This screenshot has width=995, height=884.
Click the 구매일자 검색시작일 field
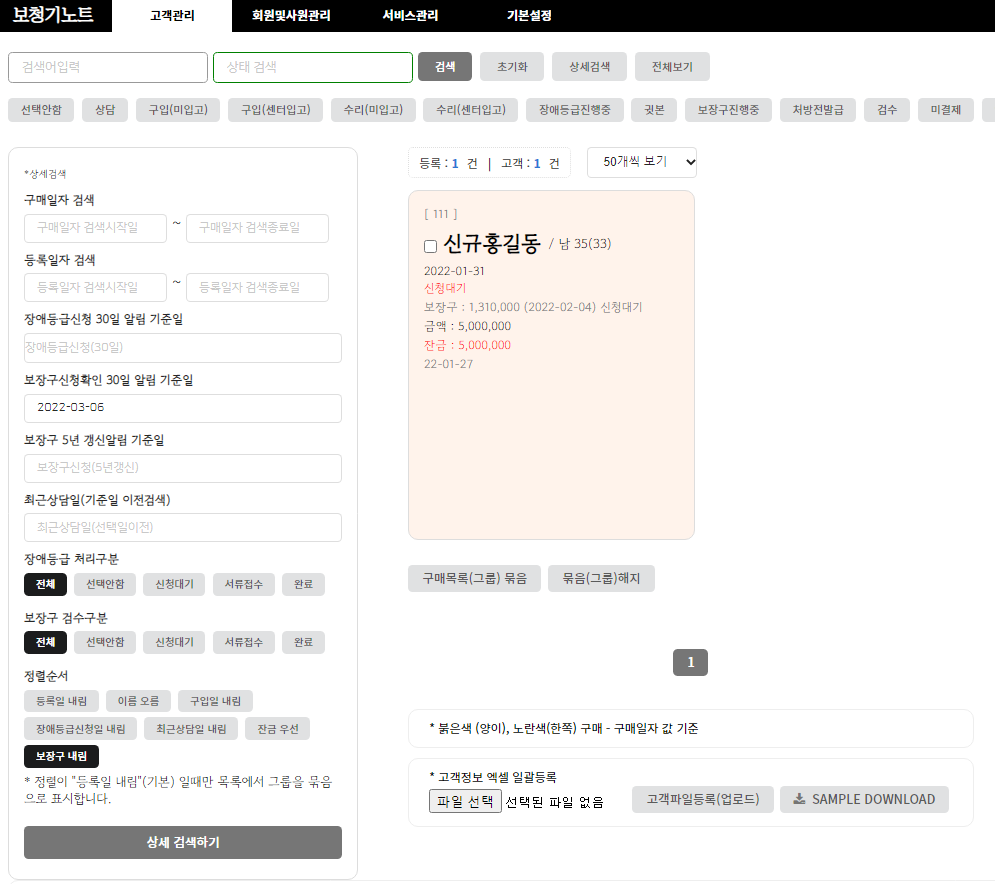pos(95,228)
